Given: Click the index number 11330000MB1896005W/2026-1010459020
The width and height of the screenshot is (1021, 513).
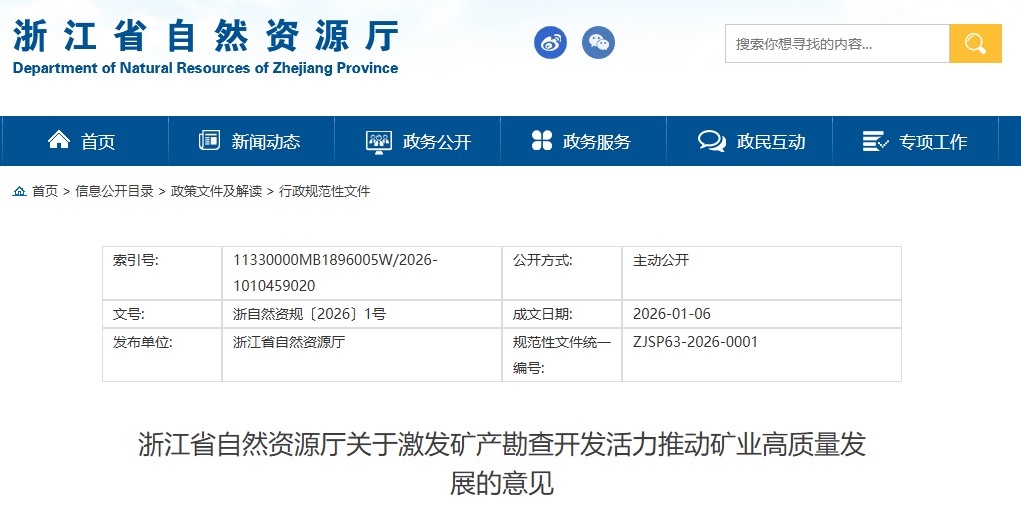Looking at the screenshot, I should pyautogui.click(x=335, y=273).
